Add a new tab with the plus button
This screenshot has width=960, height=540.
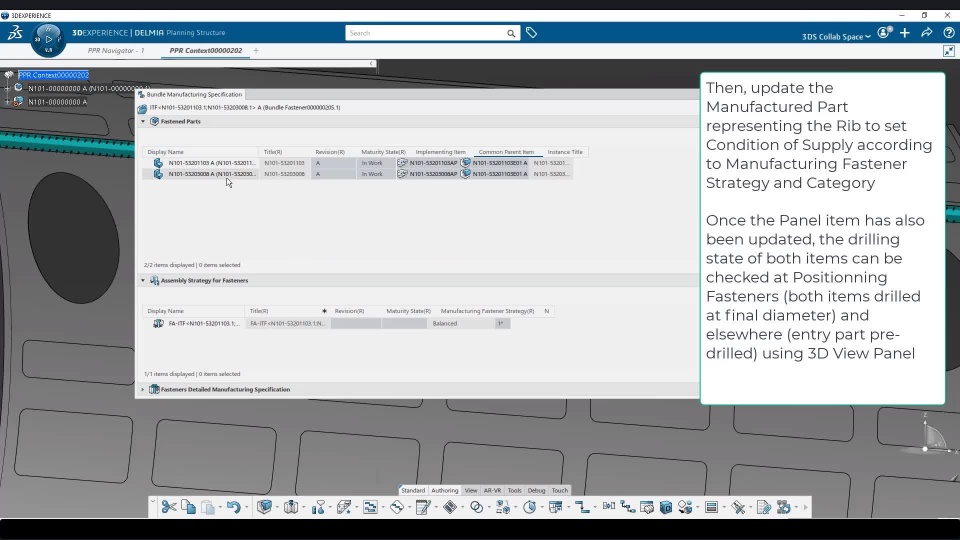[x=256, y=51]
